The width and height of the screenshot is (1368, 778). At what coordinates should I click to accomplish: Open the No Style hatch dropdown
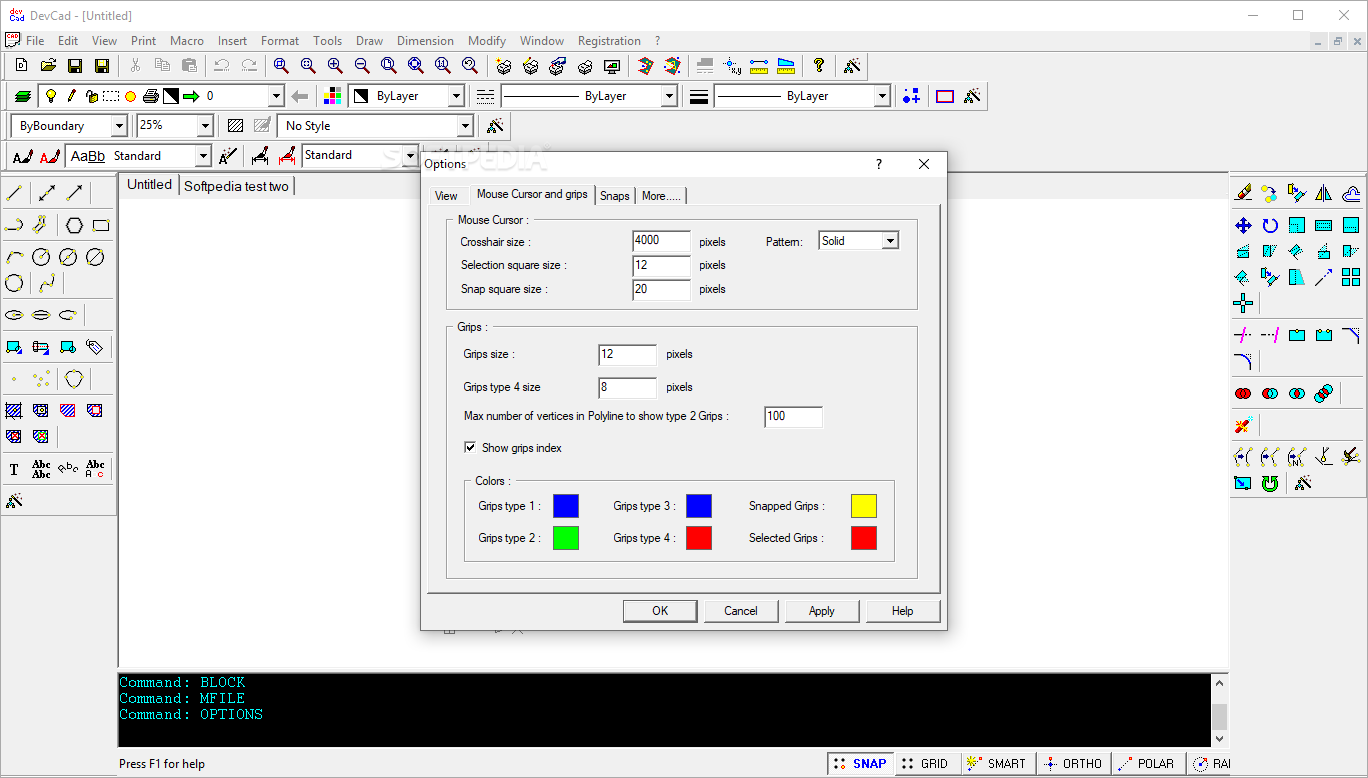(464, 126)
